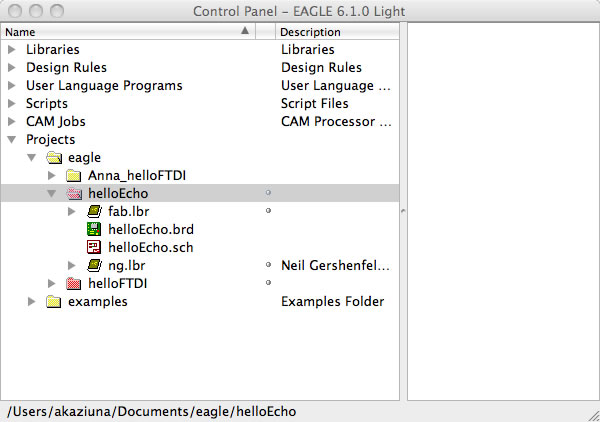The height and width of the screenshot is (422, 600).
Task: Select the fab.lbr file name
Action: tap(129, 212)
